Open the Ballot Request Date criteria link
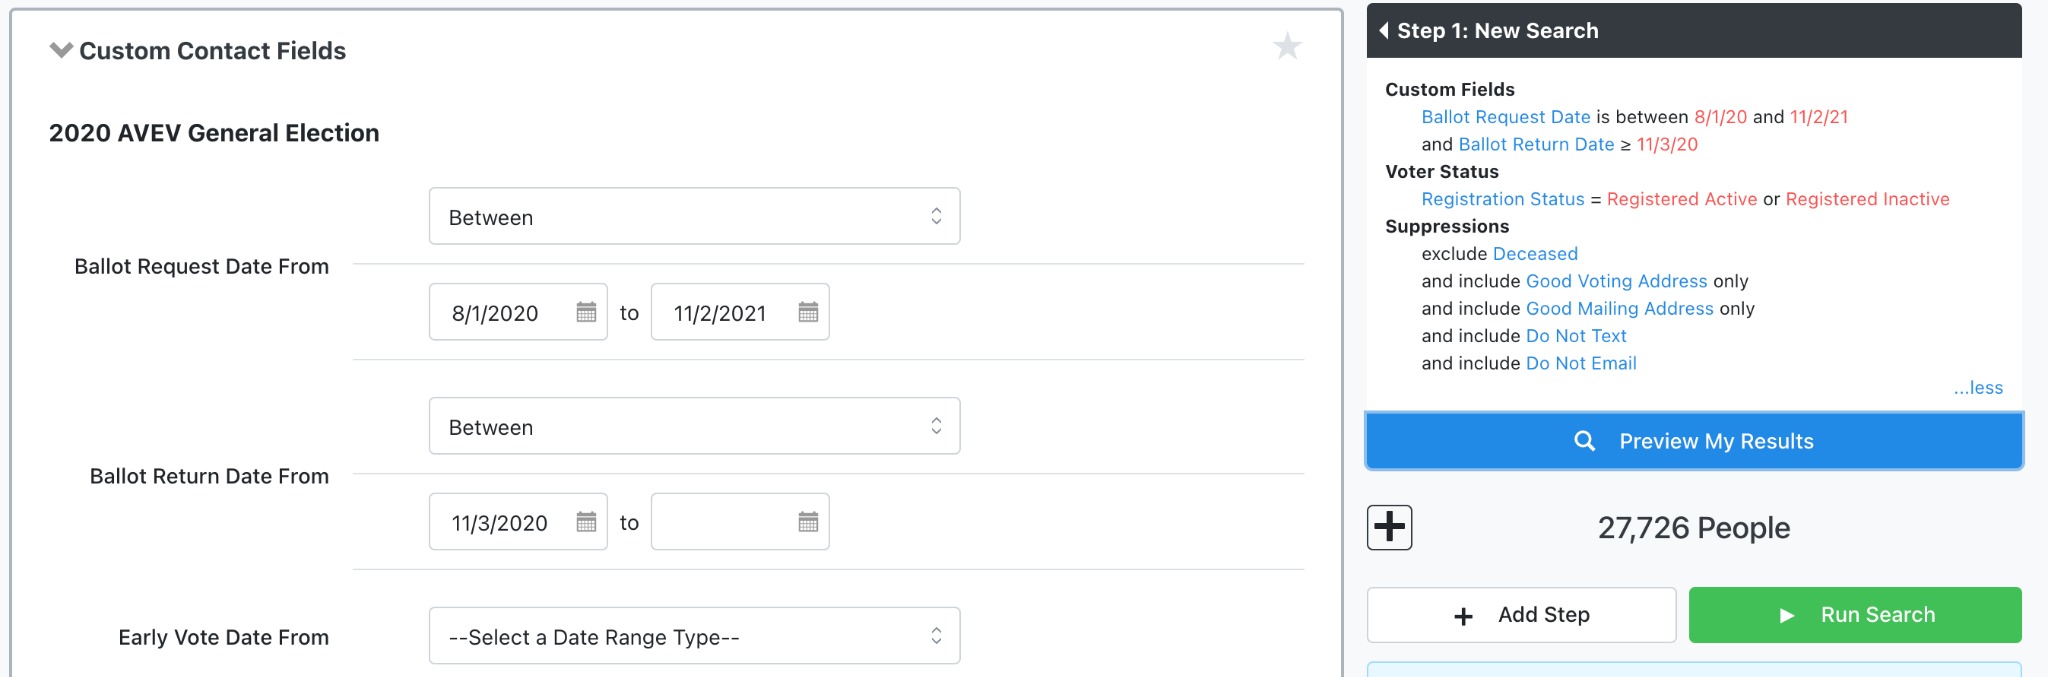The width and height of the screenshot is (2048, 677). point(1506,117)
